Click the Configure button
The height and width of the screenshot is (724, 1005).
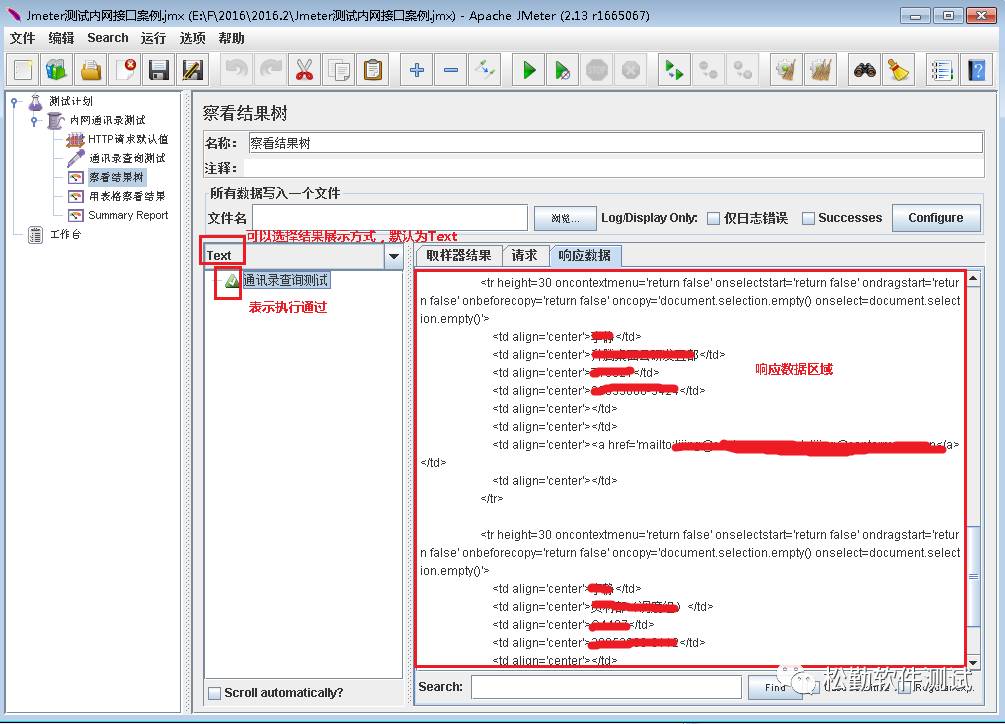(x=936, y=218)
